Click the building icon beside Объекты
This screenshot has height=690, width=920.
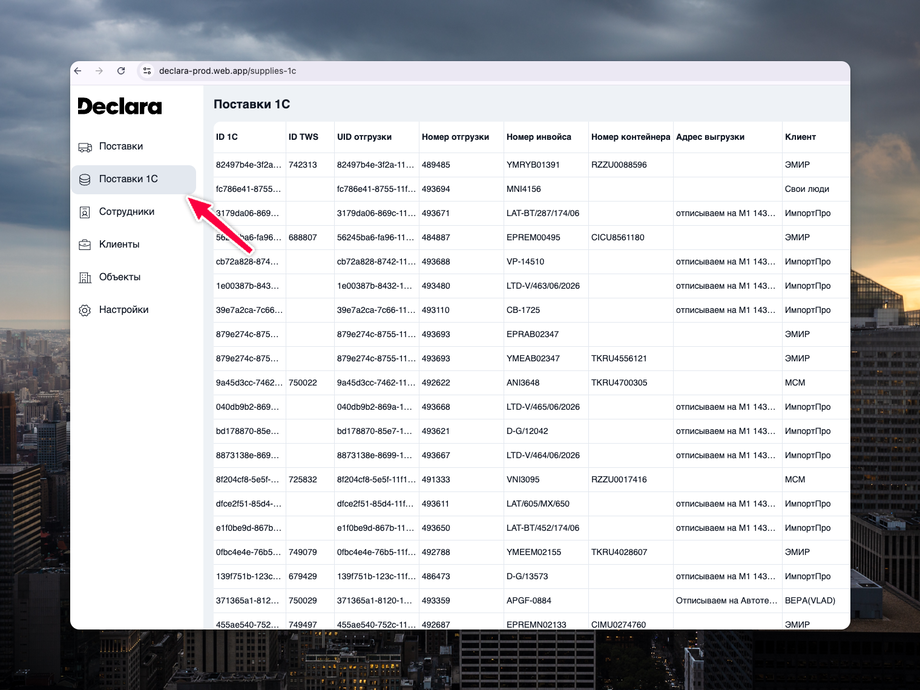click(x=85, y=278)
